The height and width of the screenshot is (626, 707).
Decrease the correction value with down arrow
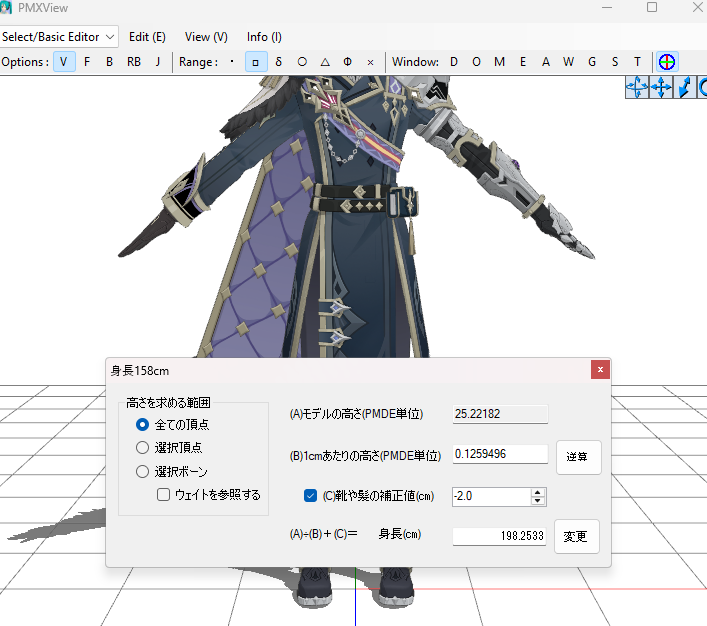537,501
